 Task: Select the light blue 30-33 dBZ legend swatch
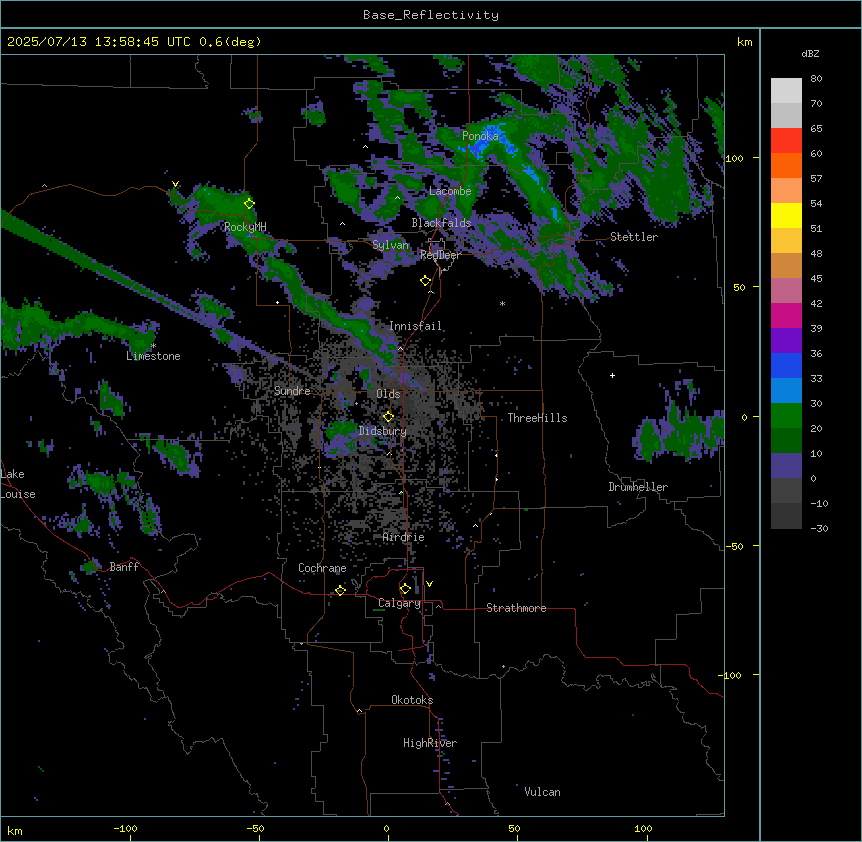click(x=786, y=391)
